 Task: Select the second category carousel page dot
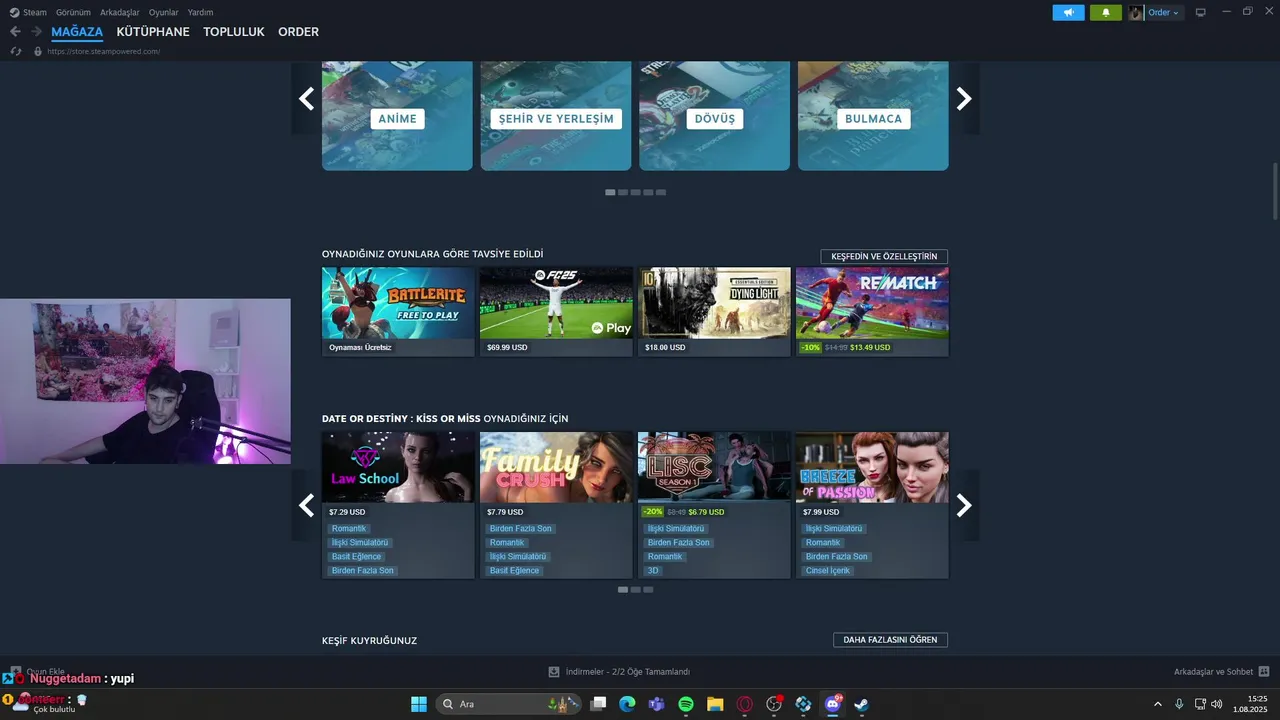623,192
